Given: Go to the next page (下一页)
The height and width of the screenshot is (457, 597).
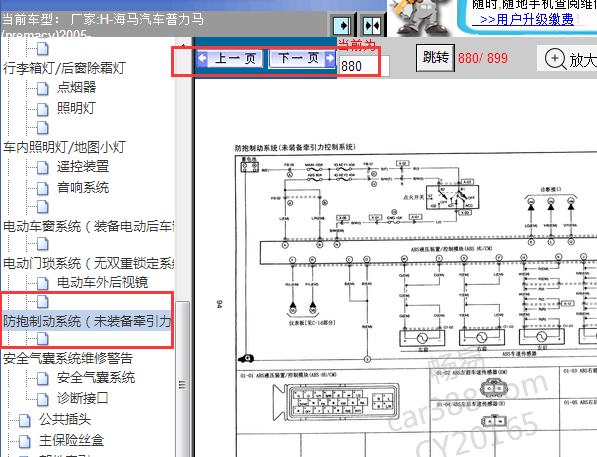Looking at the screenshot, I should coord(302,59).
